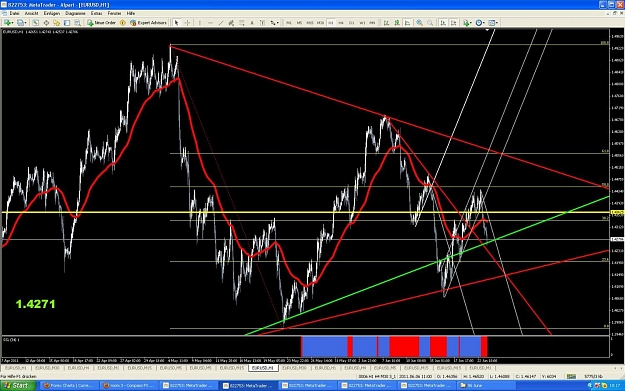Click the taskbar system clock
The image size is (625, 391).
click(x=615, y=385)
